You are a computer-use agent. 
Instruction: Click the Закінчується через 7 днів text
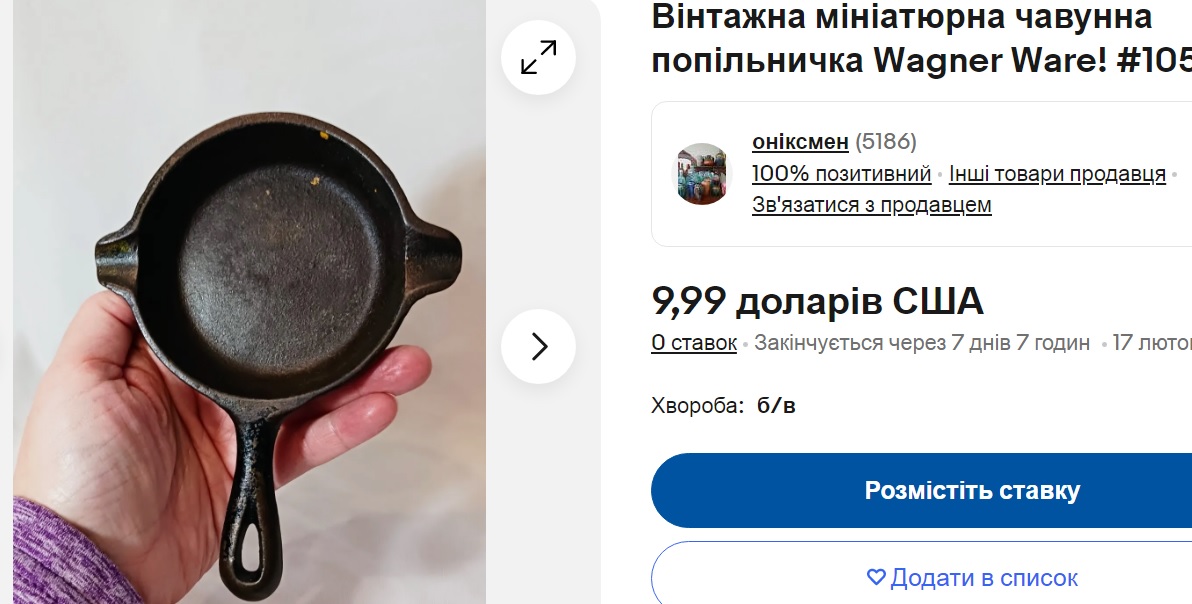coord(922,343)
